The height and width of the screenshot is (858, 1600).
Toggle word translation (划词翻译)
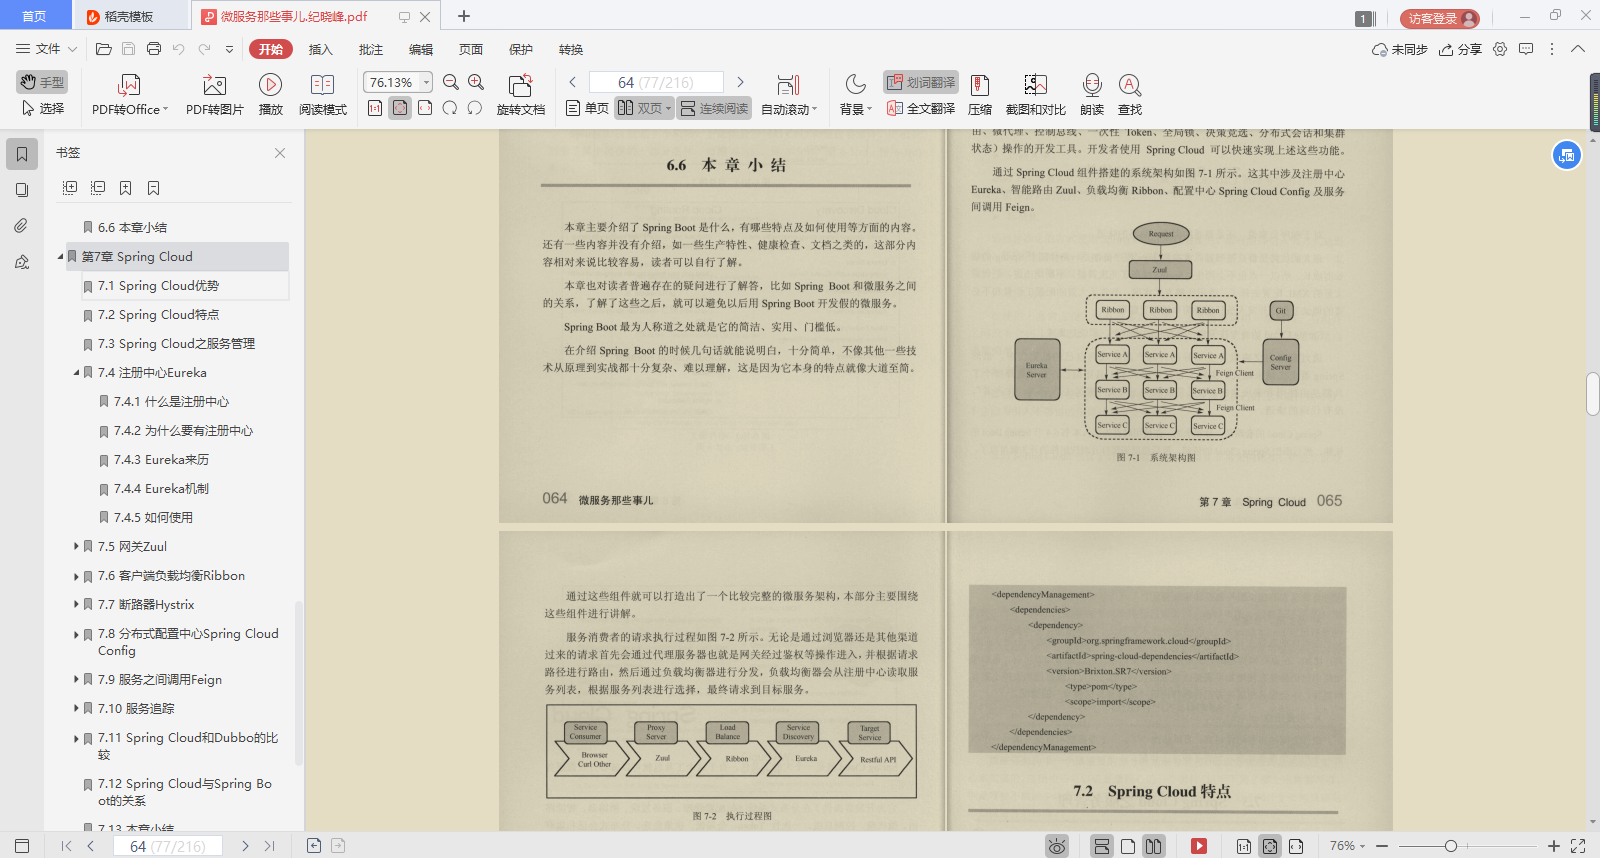pyautogui.click(x=921, y=82)
